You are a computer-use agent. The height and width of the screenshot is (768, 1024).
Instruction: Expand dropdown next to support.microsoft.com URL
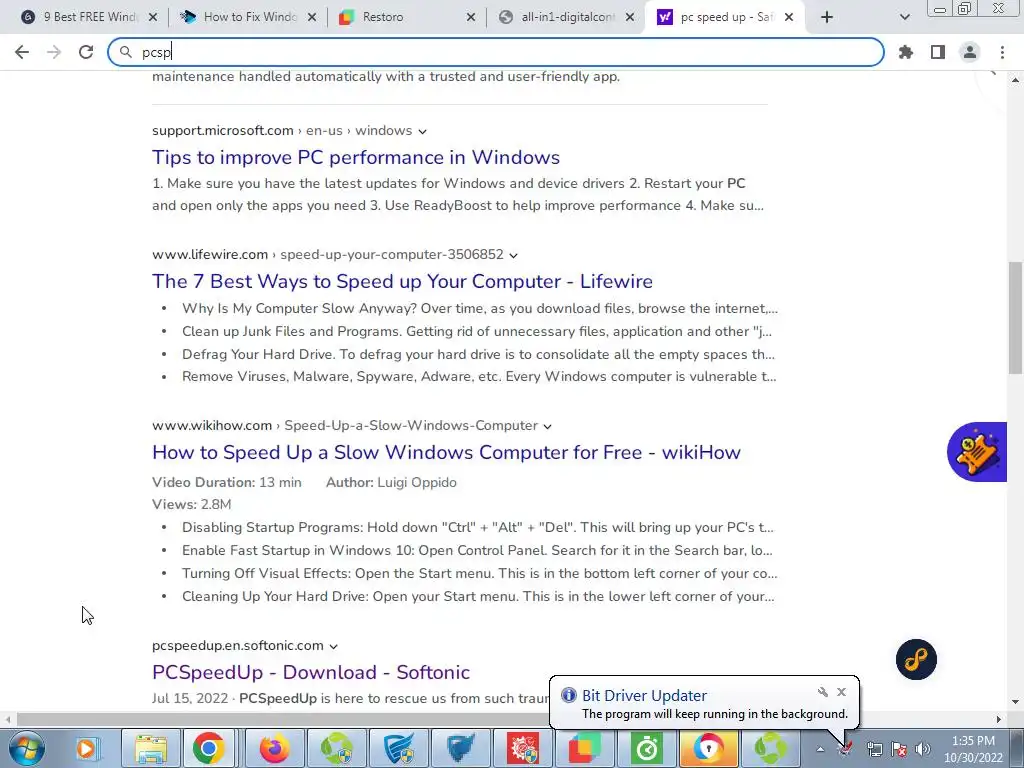pyautogui.click(x=423, y=131)
